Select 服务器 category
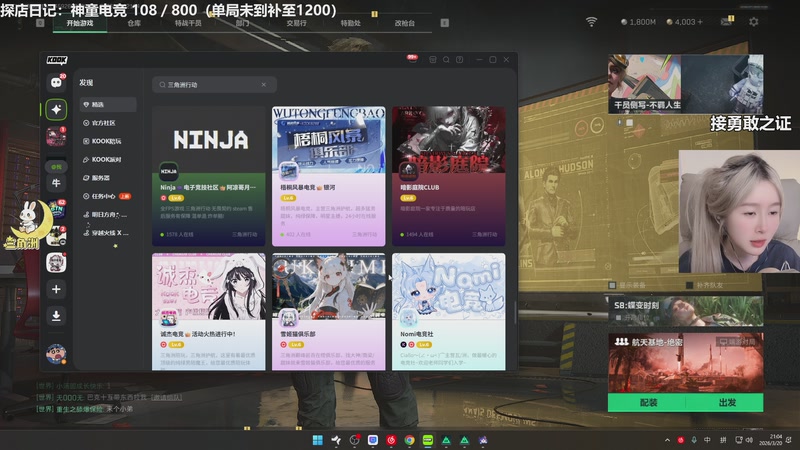Screen dimensions: 800x450 108,178
